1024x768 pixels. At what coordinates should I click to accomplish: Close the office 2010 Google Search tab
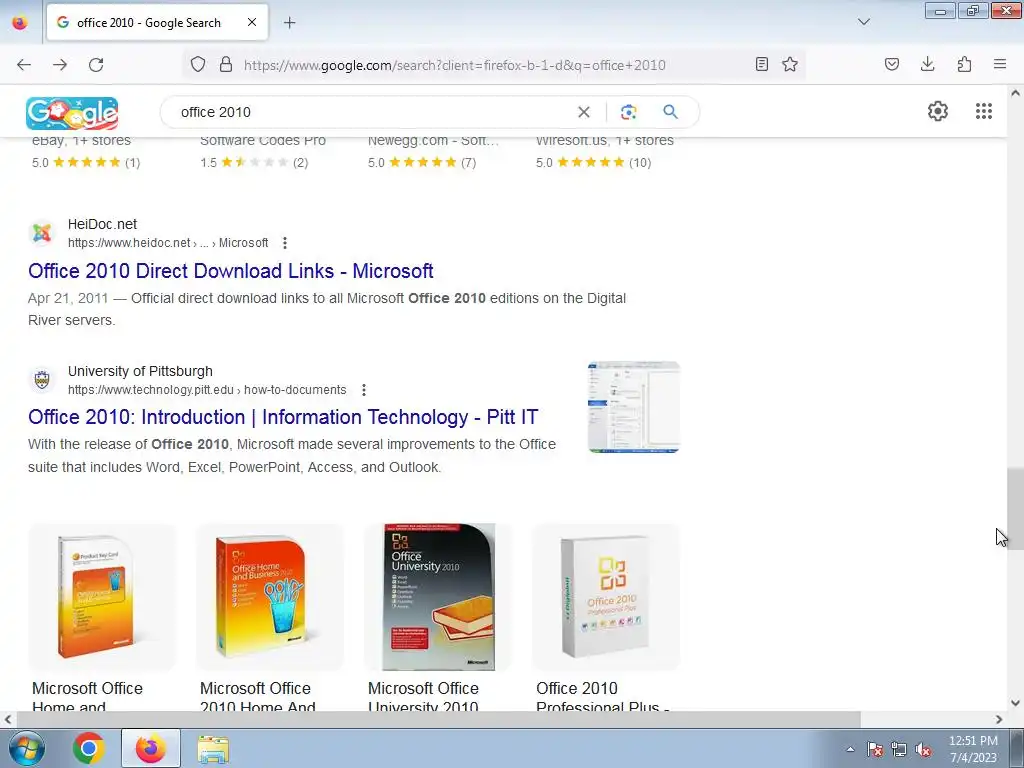(x=252, y=22)
